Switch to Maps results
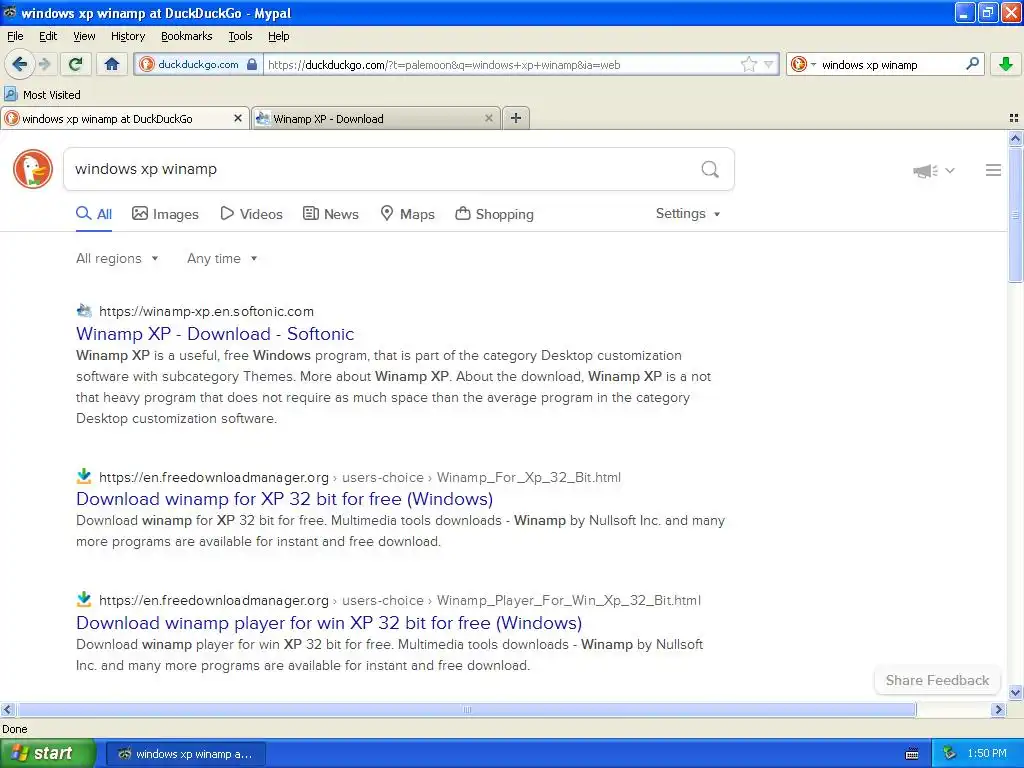The image size is (1024, 768). (408, 214)
